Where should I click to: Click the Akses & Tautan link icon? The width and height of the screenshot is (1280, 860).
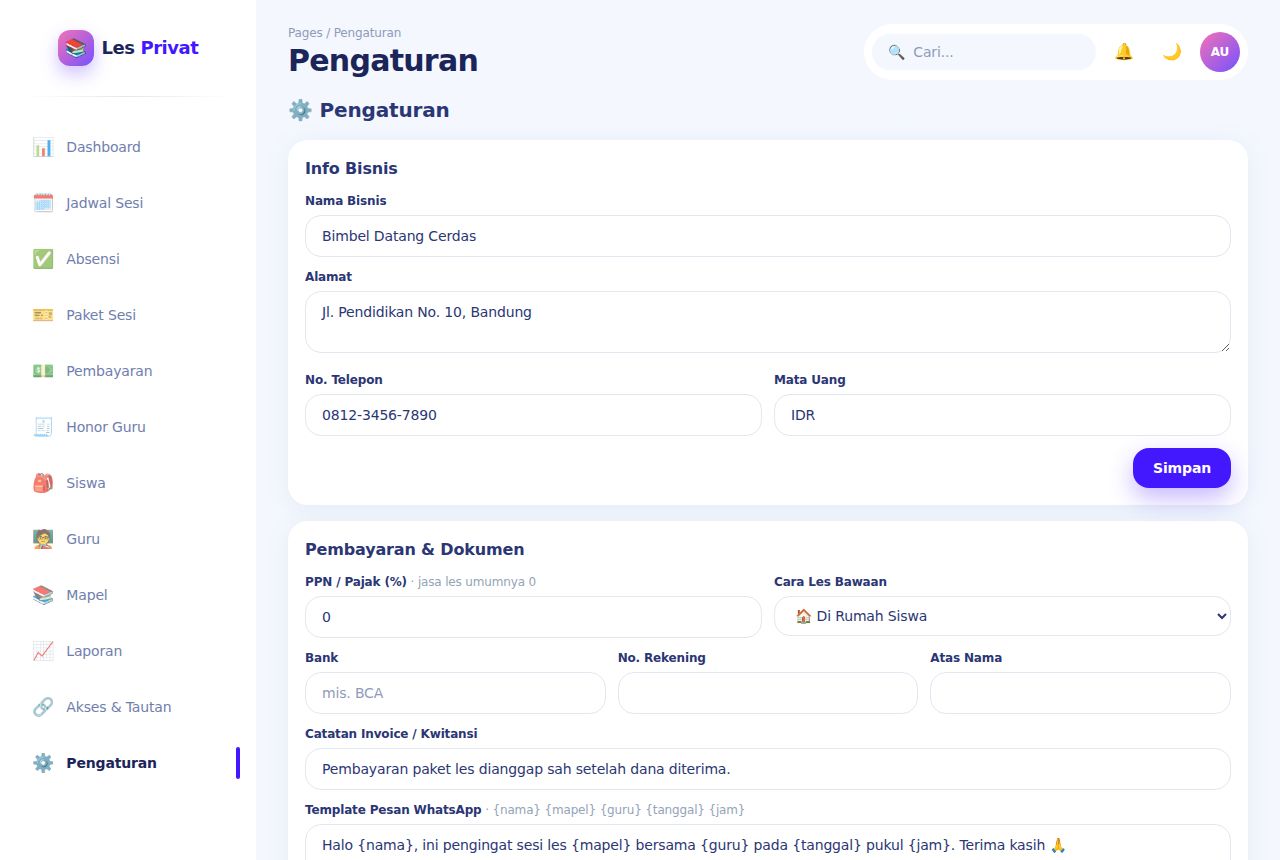pos(43,707)
